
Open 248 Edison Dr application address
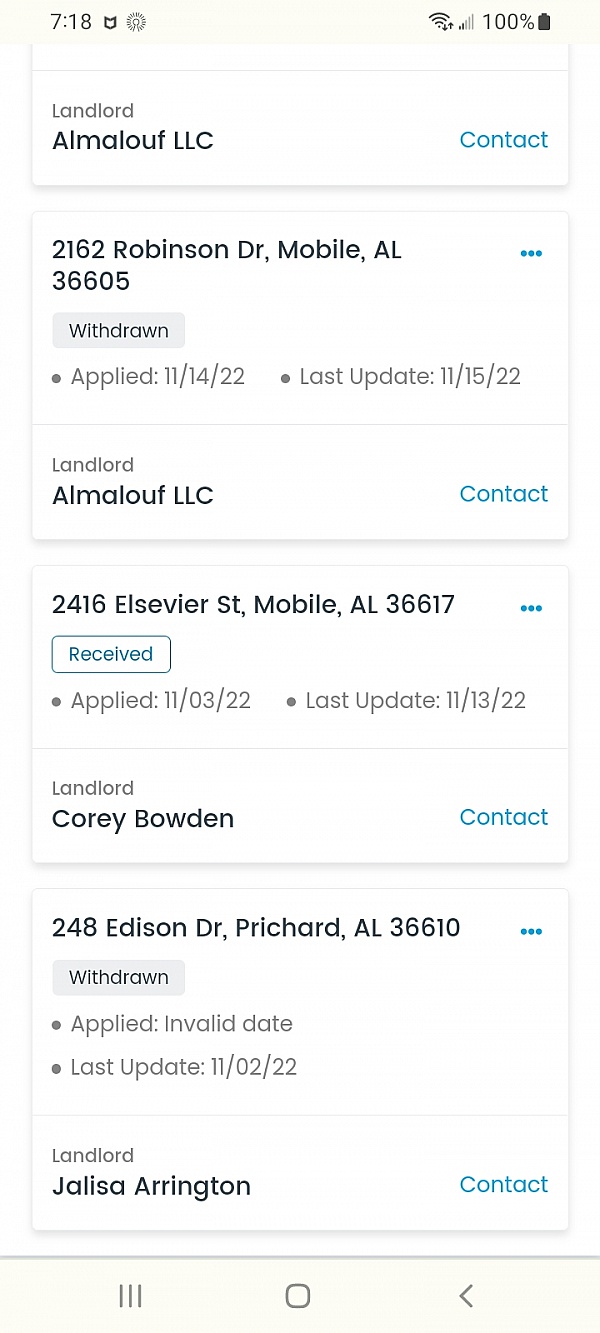pos(256,928)
